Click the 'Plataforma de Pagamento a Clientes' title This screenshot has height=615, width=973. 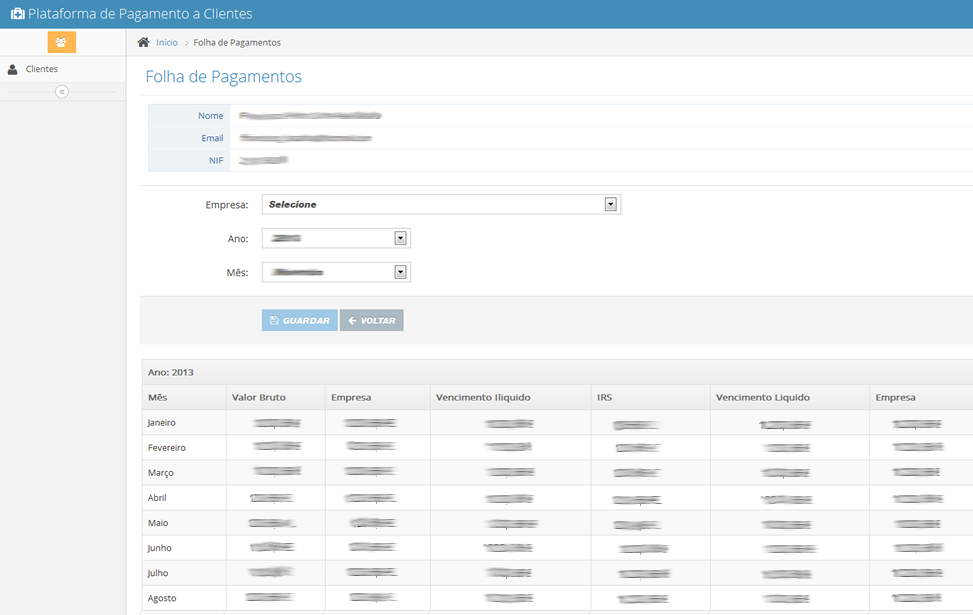pos(140,14)
